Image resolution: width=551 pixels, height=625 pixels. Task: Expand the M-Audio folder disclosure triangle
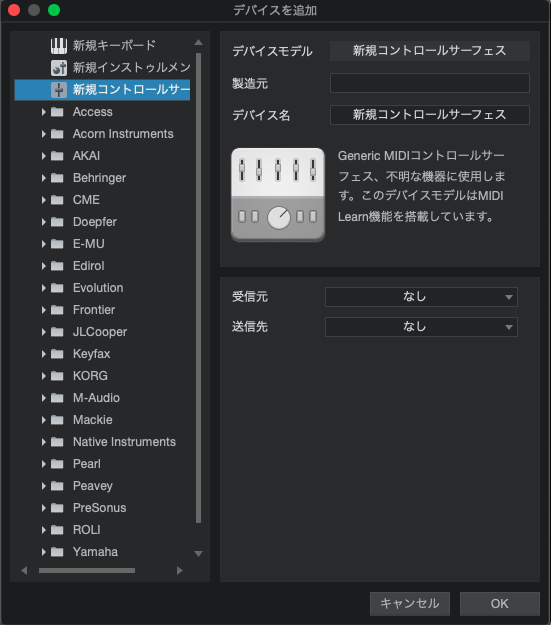tap(43, 398)
